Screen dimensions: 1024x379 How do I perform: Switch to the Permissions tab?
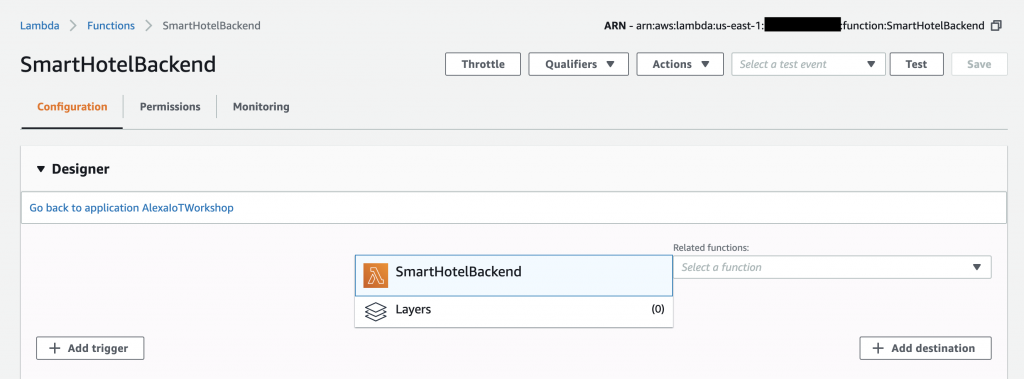tap(170, 107)
